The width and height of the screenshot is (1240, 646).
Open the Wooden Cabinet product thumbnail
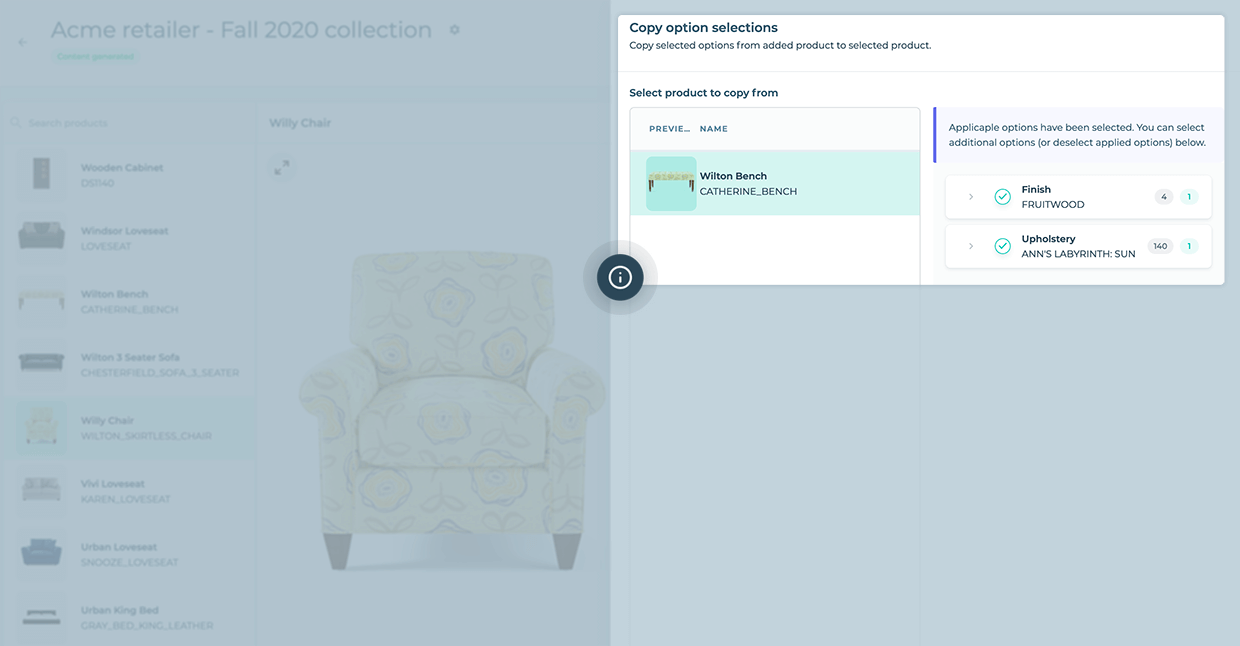40,174
